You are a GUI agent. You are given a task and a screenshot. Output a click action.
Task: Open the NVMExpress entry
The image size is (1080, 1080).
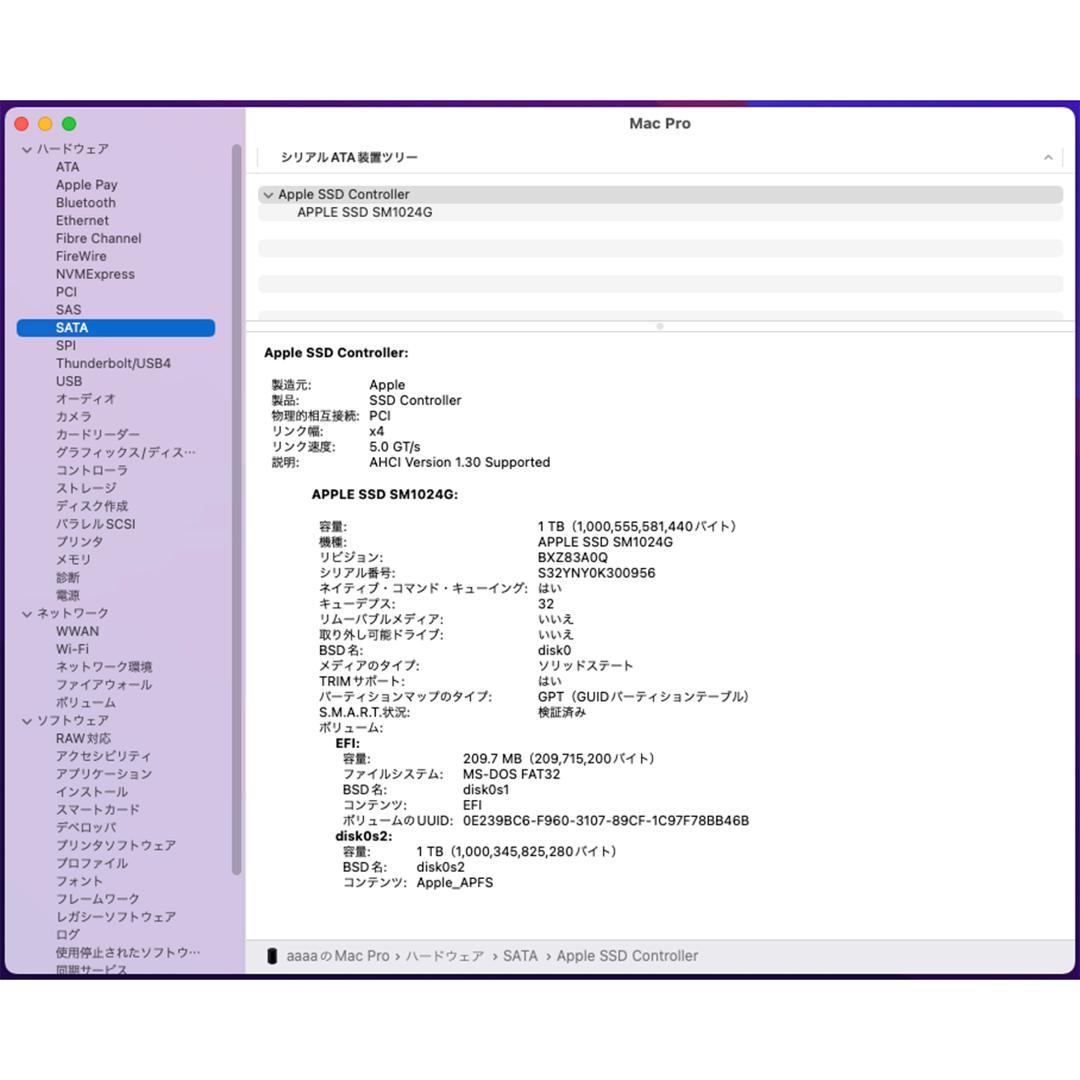(95, 274)
